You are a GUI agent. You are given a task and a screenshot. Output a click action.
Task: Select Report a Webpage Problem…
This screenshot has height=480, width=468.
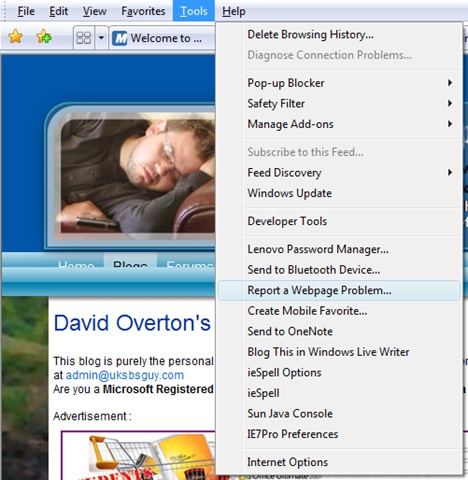(x=339, y=290)
